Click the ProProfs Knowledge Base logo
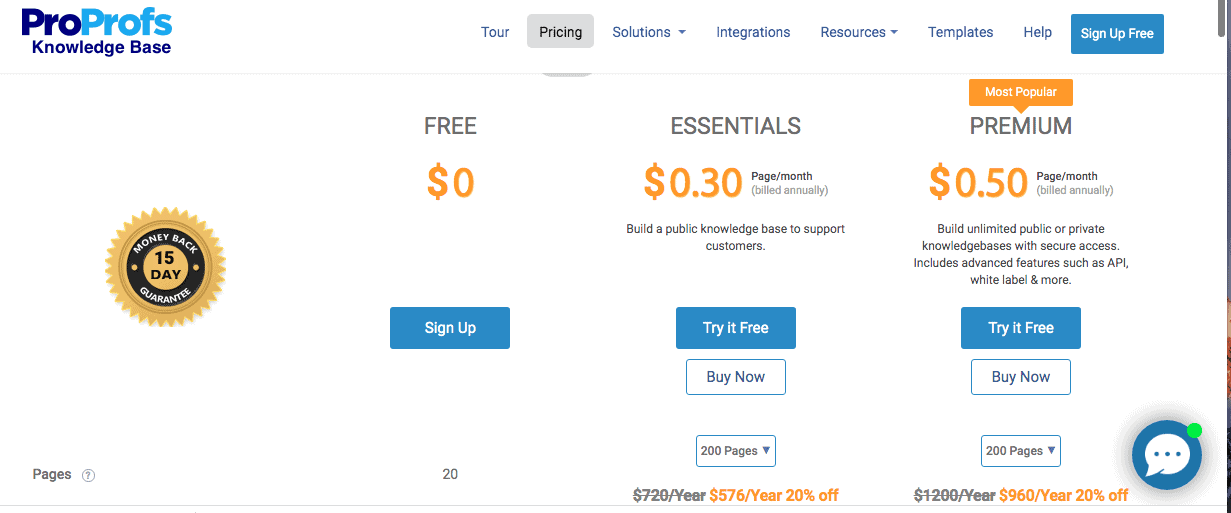Image resolution: width=1231 pixels, height=513 pixels. (x=97, y=32)
